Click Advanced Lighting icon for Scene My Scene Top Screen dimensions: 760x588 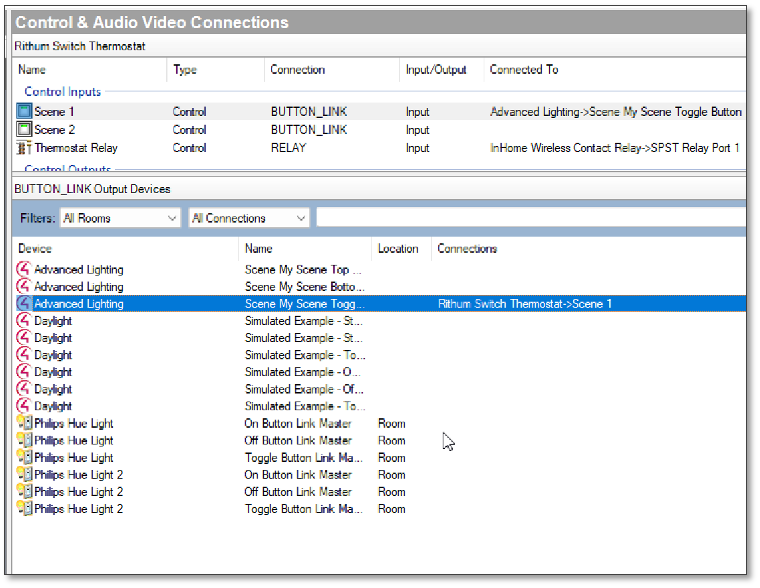(x=23, y=269)
